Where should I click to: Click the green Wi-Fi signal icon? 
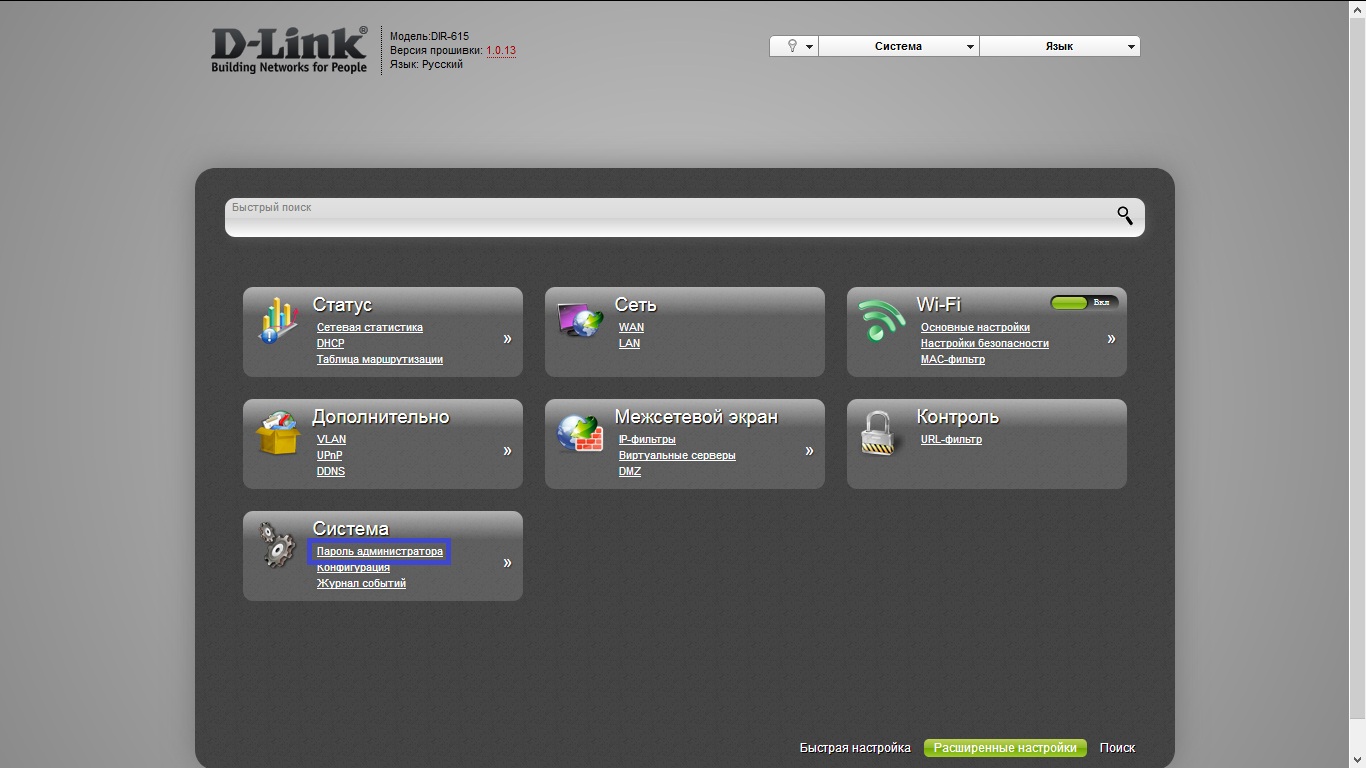(x=882, y=321)
